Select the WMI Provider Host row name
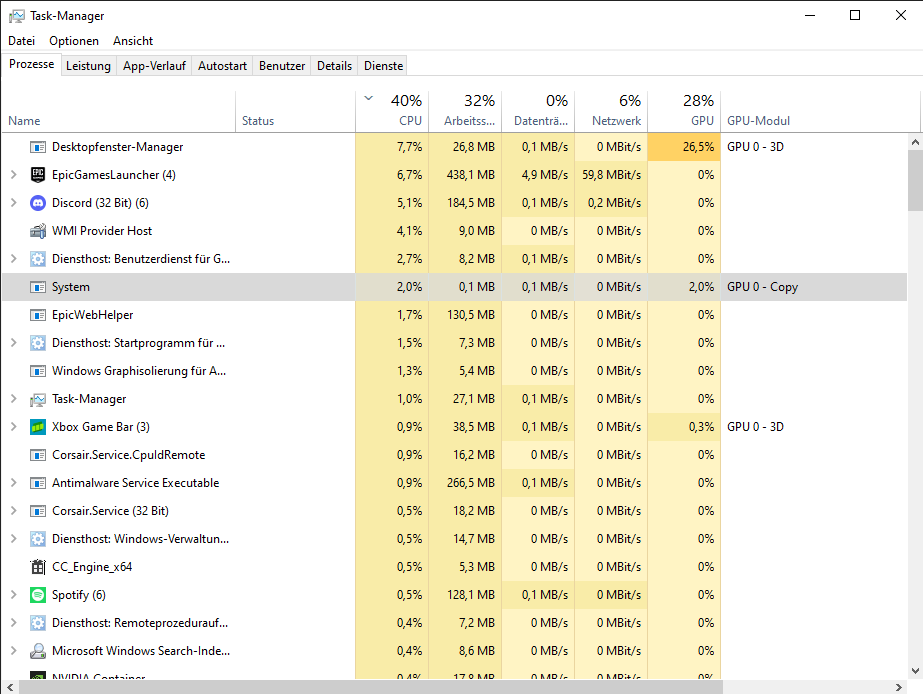 click(x=102, y=231)
